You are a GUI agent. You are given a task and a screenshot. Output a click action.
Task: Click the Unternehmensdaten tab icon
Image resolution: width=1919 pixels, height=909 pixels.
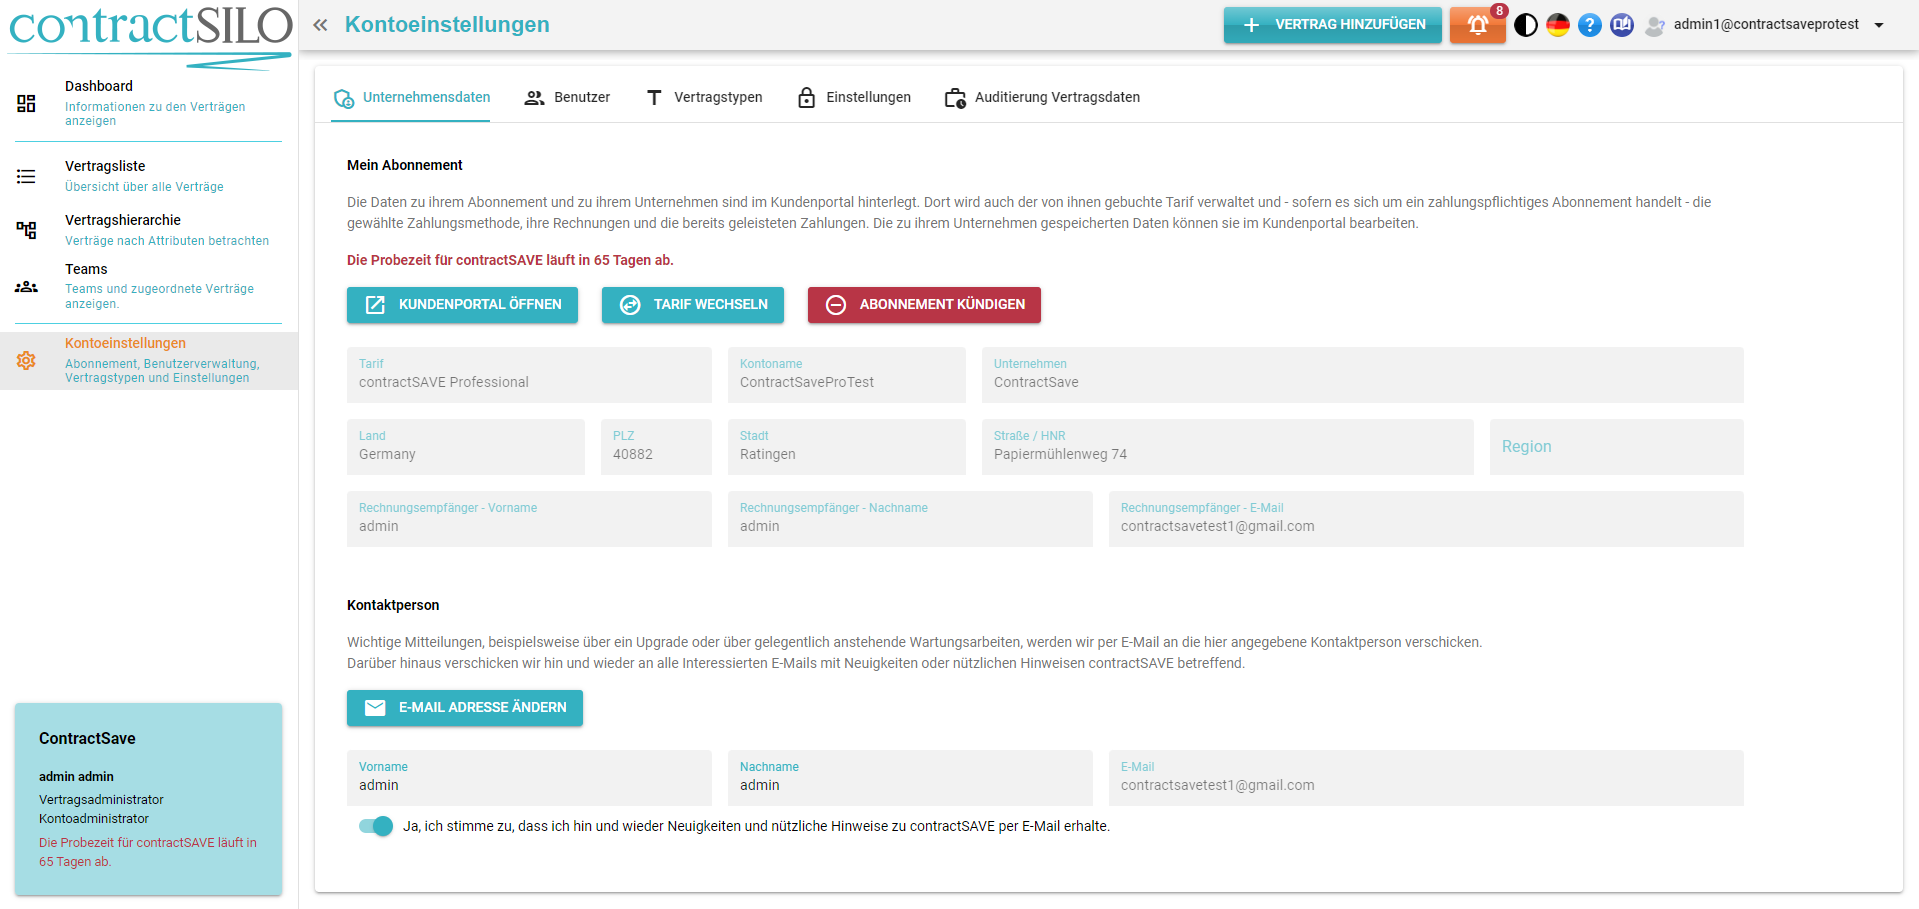point(344,98)
